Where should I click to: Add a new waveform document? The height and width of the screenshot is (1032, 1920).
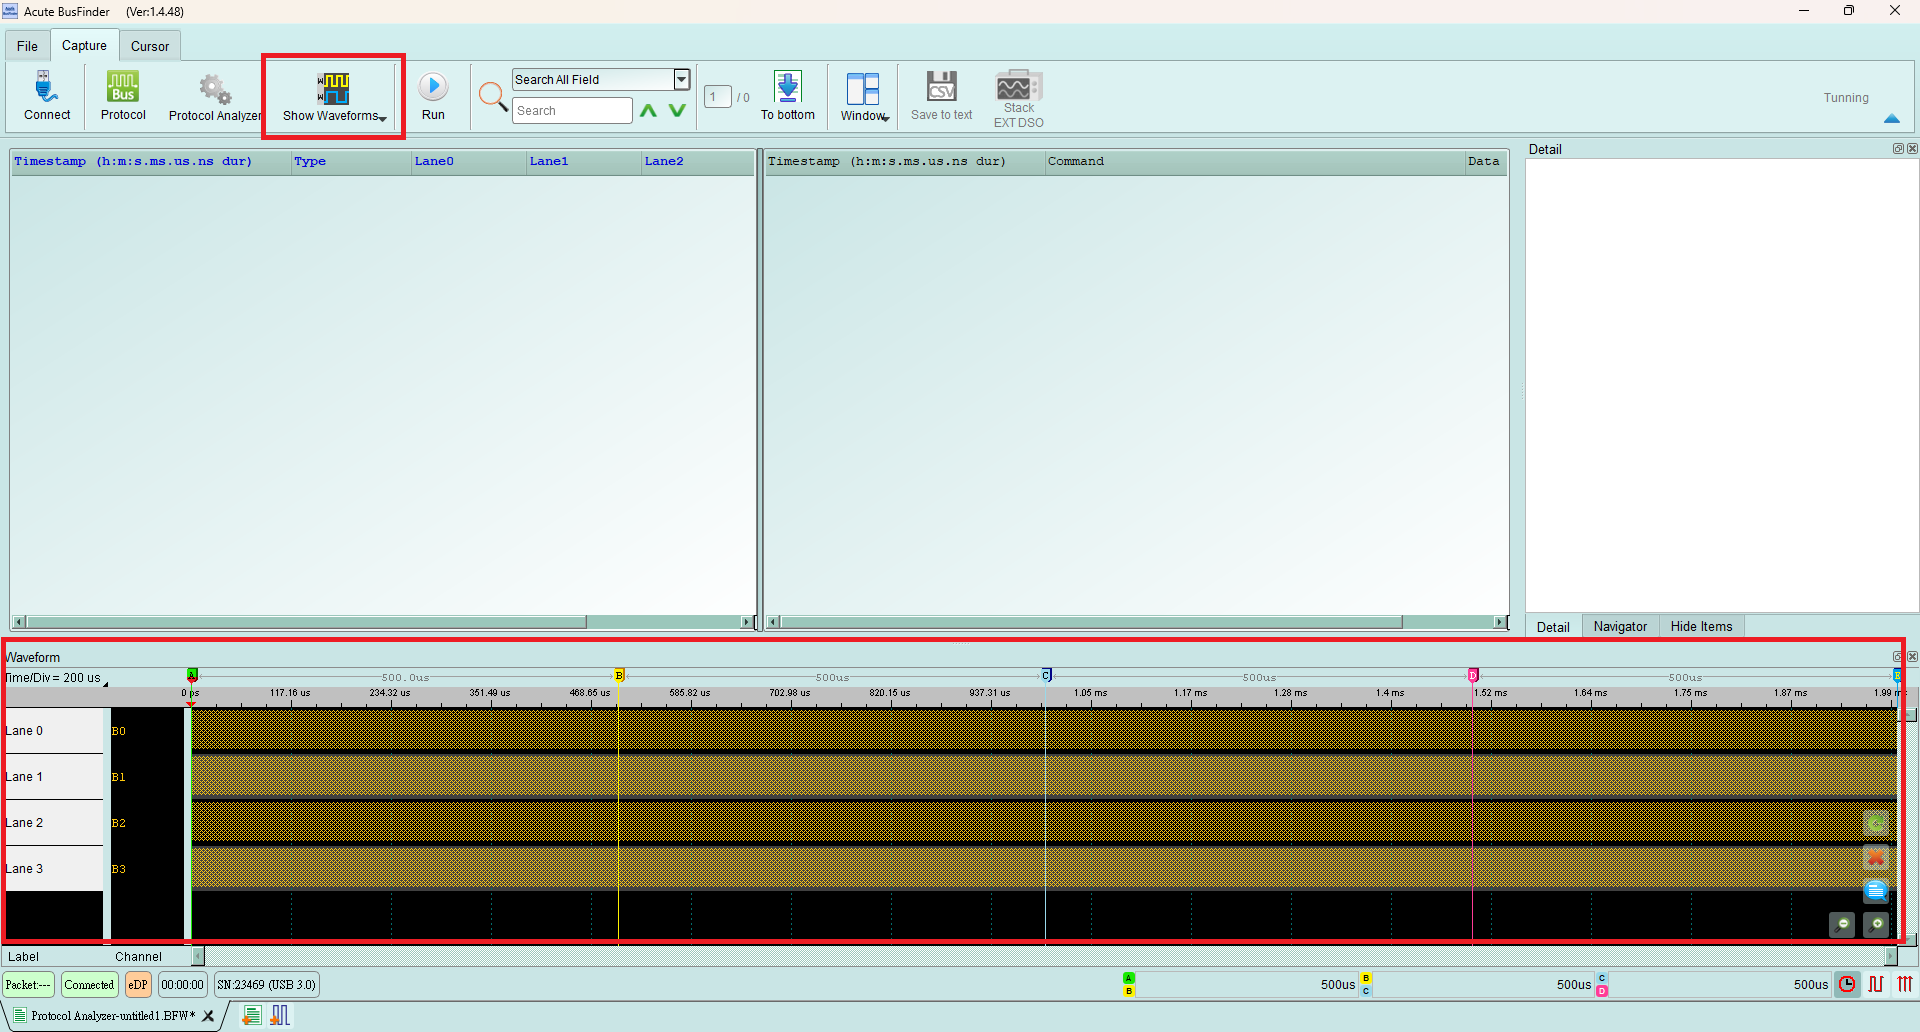(x=280, y=1016)
